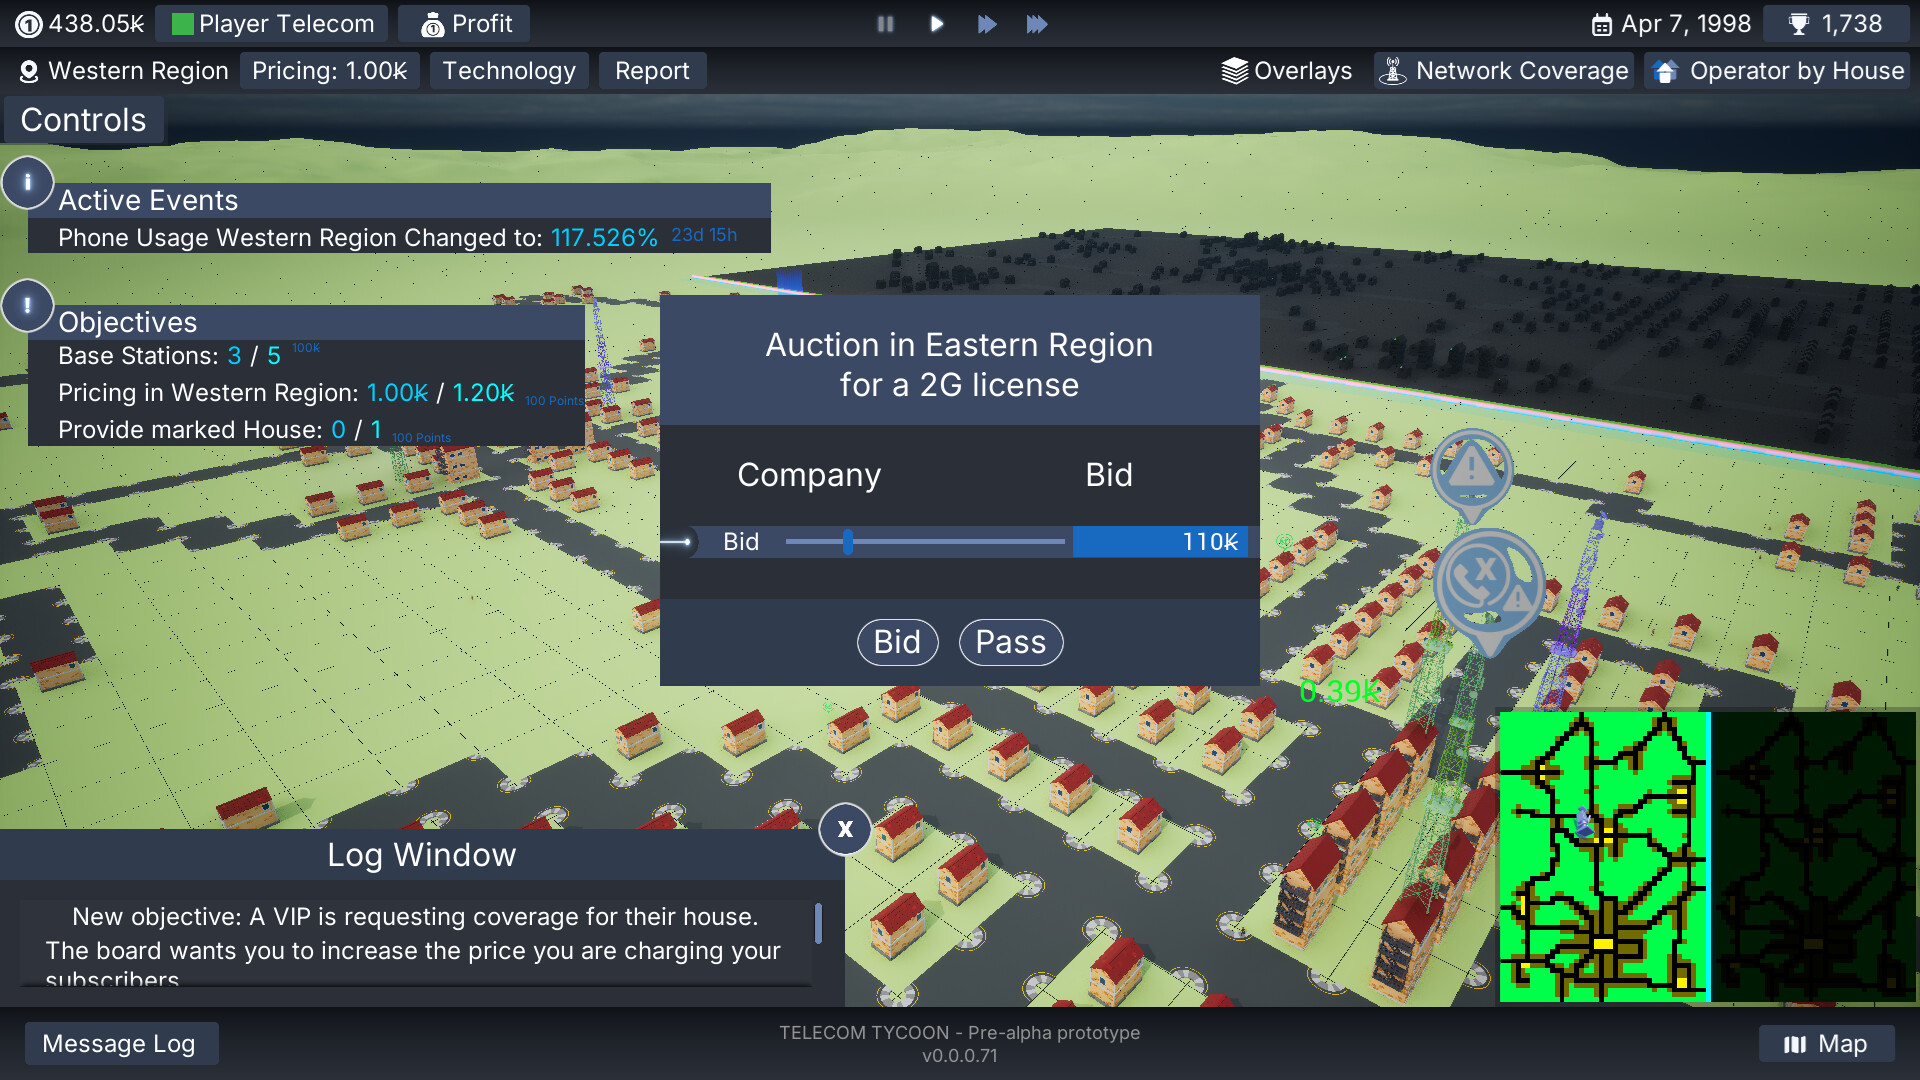
Task: Pause the game simulation
Action: [x=885, y=24]
